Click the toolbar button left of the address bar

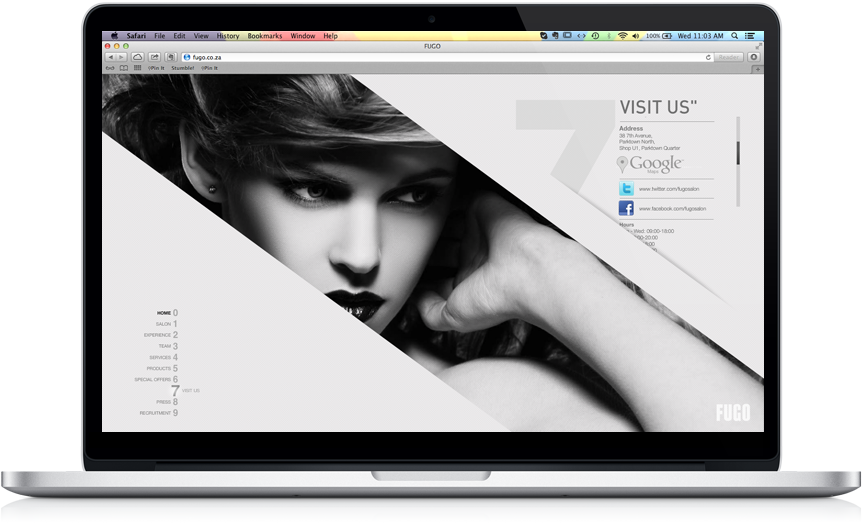pos(172,57)
